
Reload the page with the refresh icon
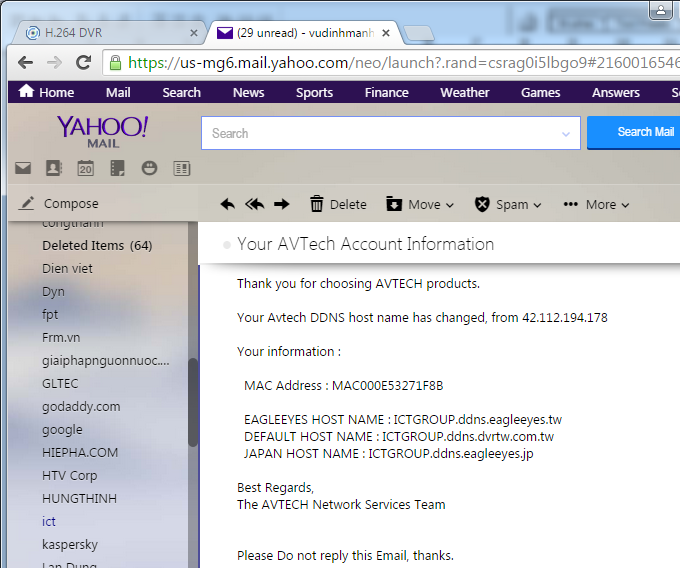tap(83, 63)
